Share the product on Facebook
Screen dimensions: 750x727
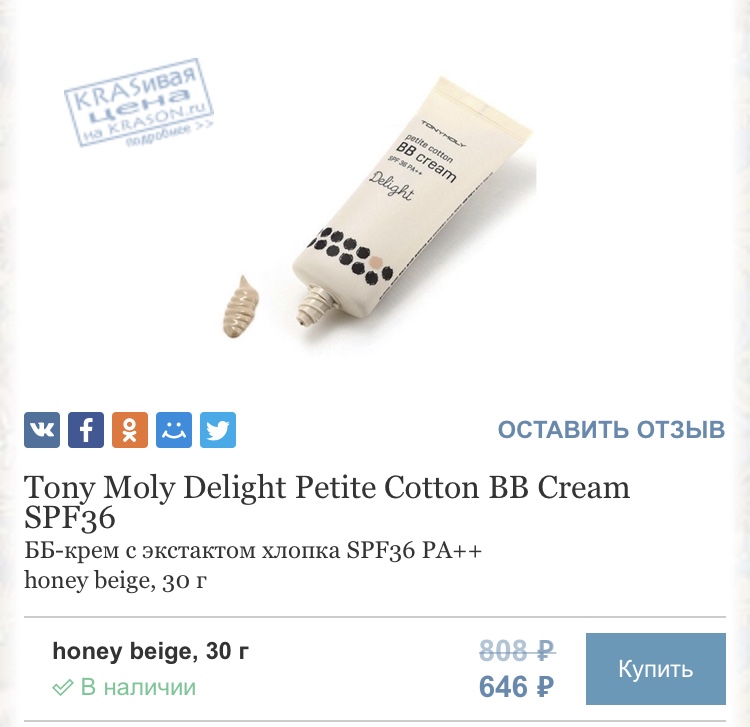pos(86,430)
